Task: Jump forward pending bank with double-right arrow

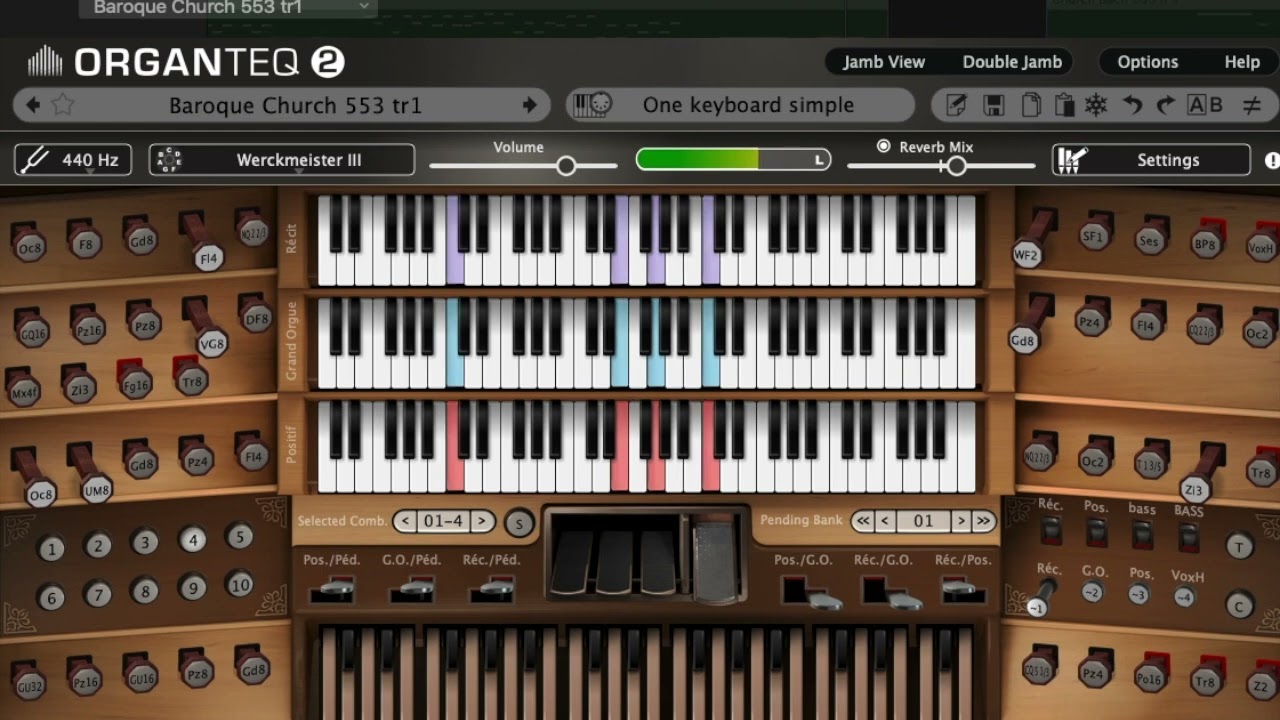Action: (x=983, y=521)
